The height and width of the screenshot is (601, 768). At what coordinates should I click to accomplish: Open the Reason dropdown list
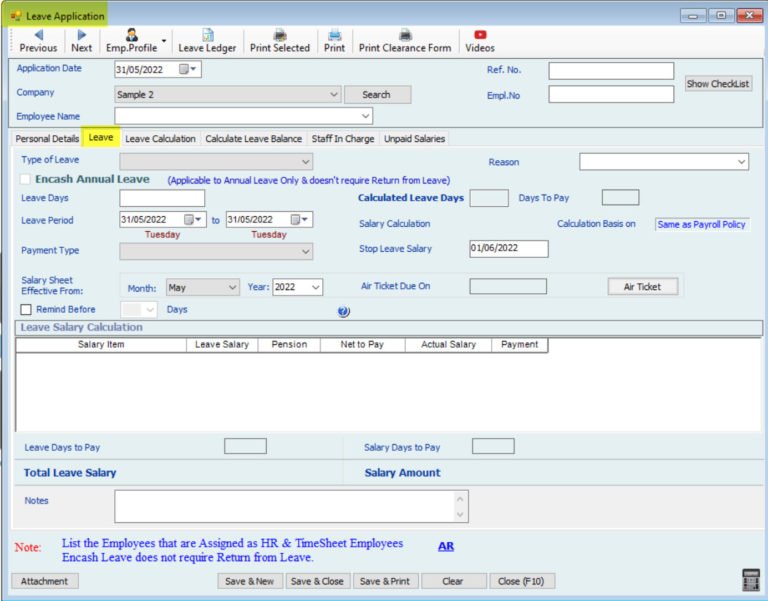pyautogui.click(x=741, y=162)
